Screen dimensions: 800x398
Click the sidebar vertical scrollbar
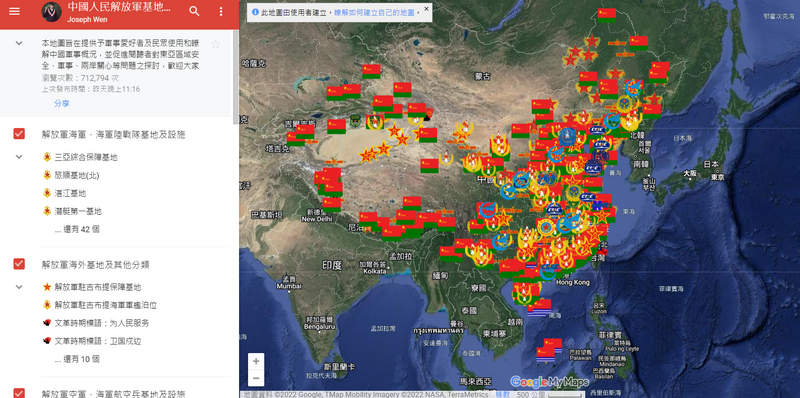[235, 77]
